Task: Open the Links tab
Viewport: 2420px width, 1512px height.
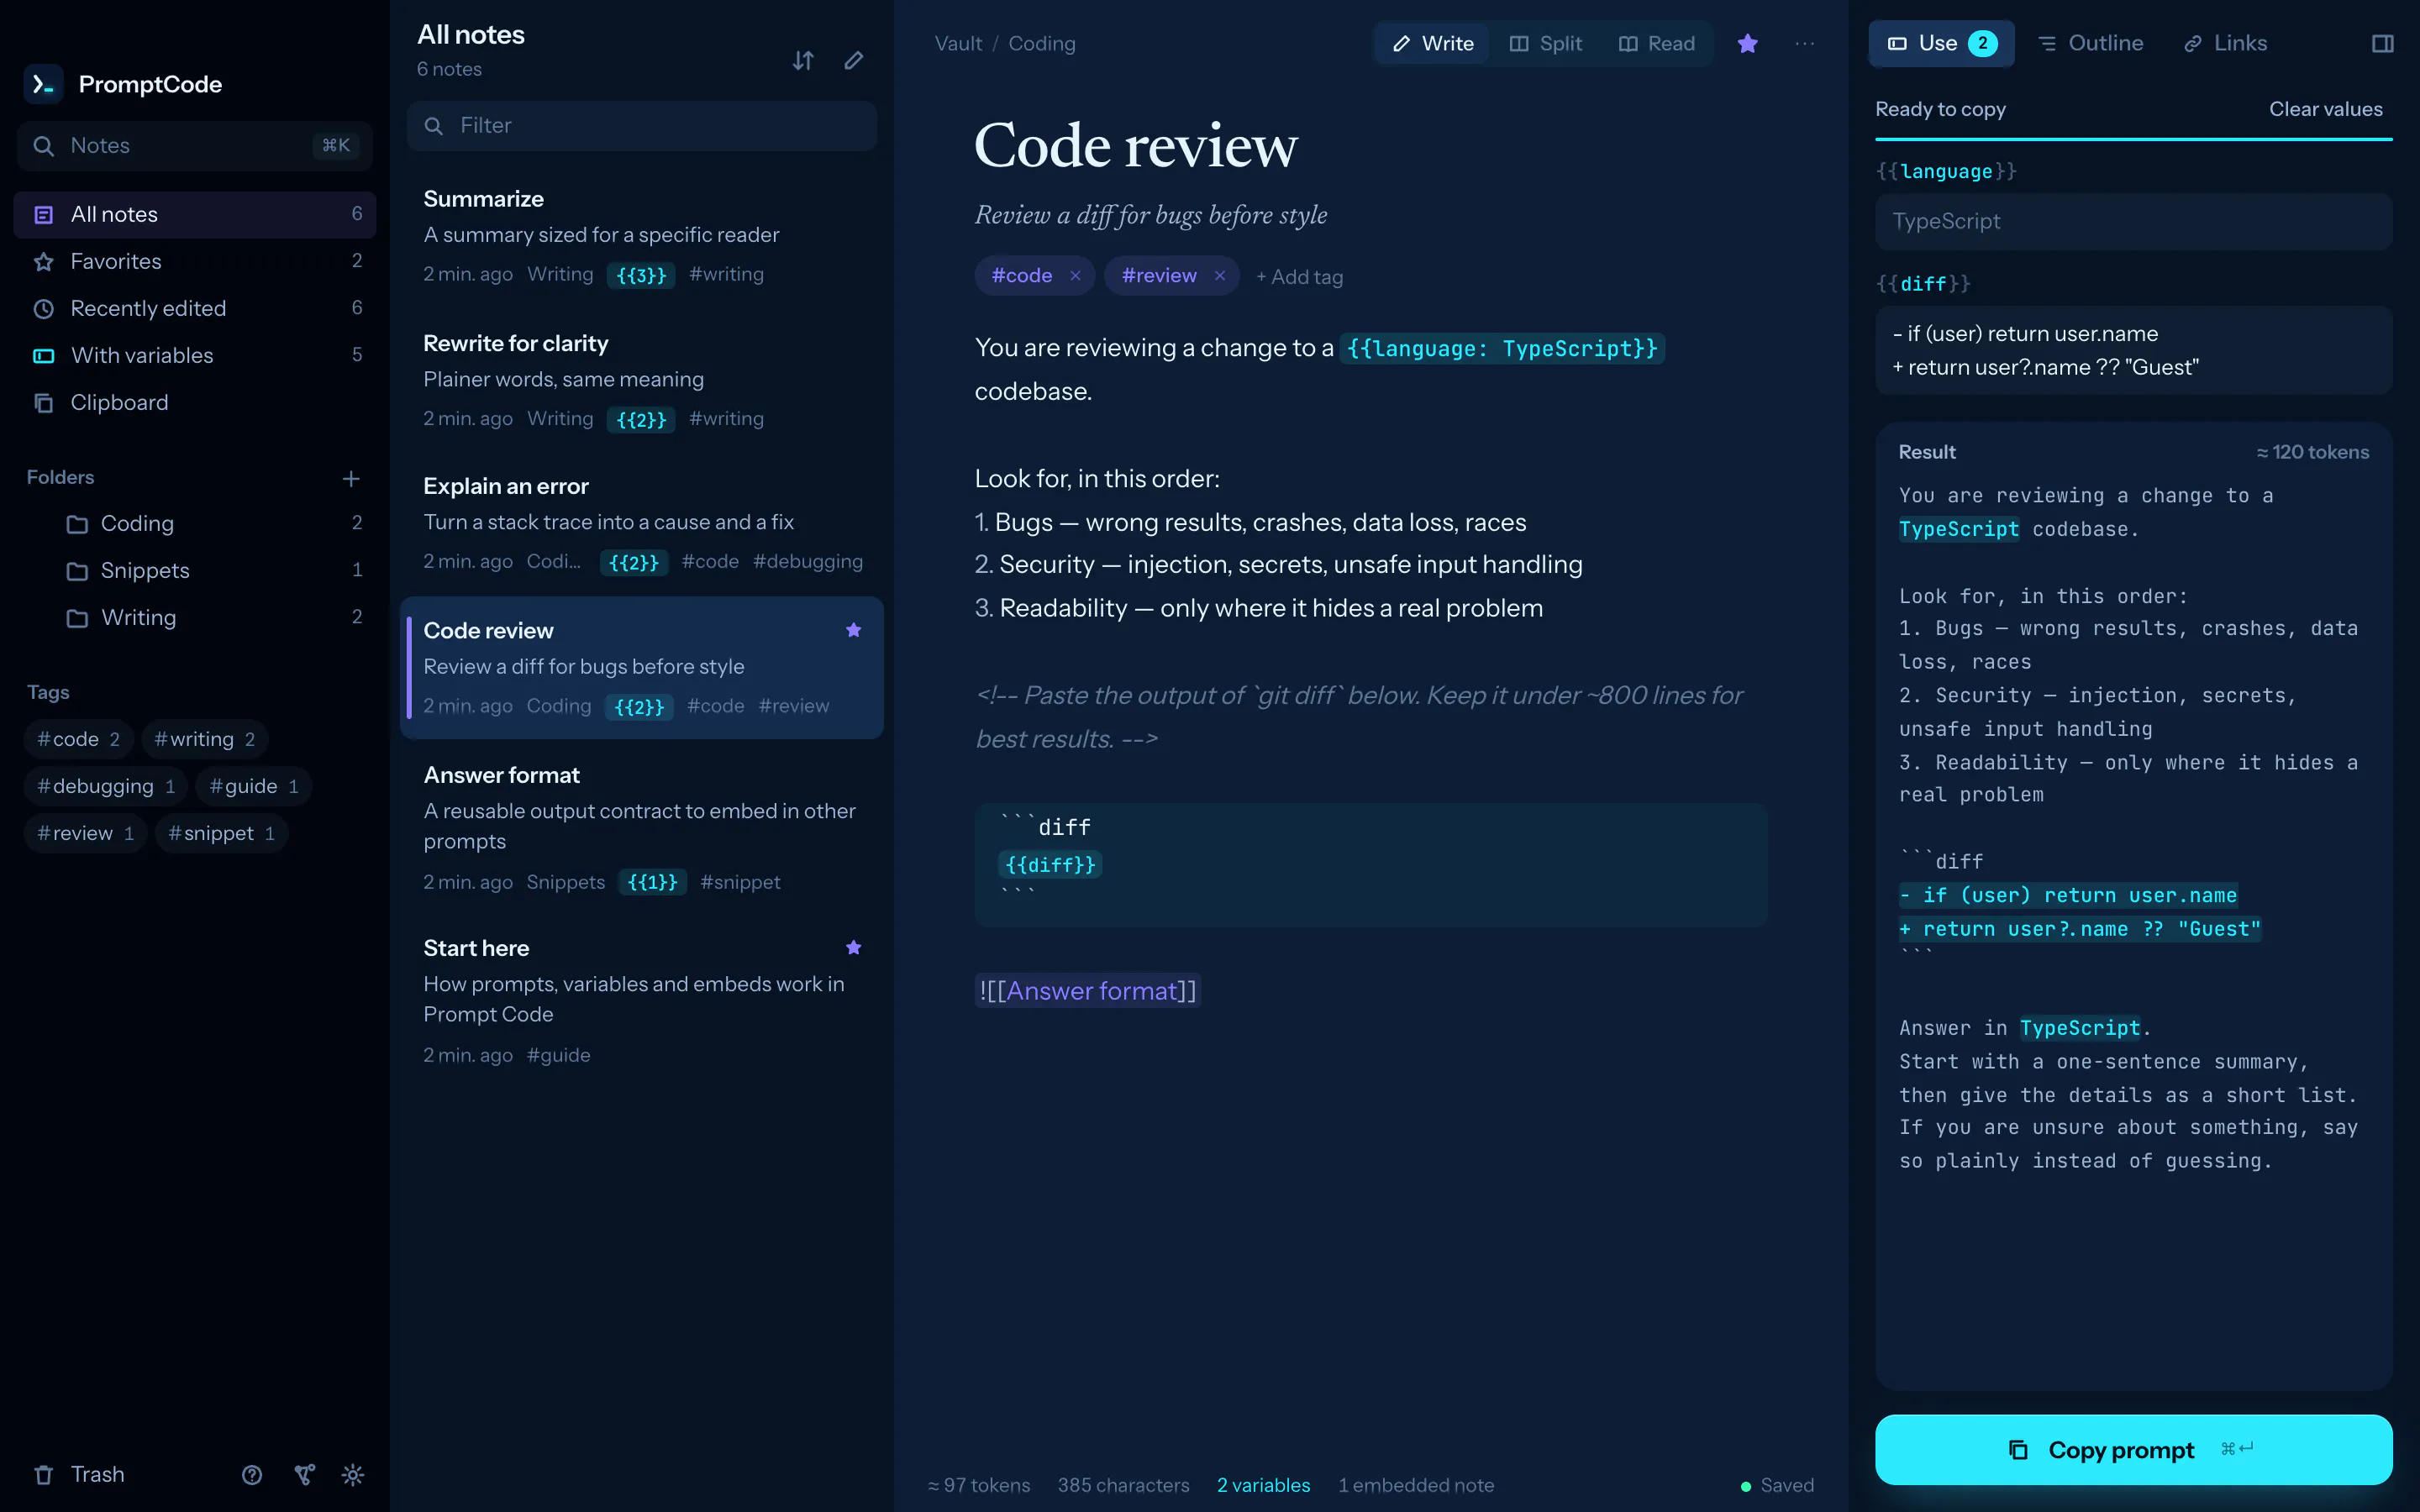Action: point(2225,44)
